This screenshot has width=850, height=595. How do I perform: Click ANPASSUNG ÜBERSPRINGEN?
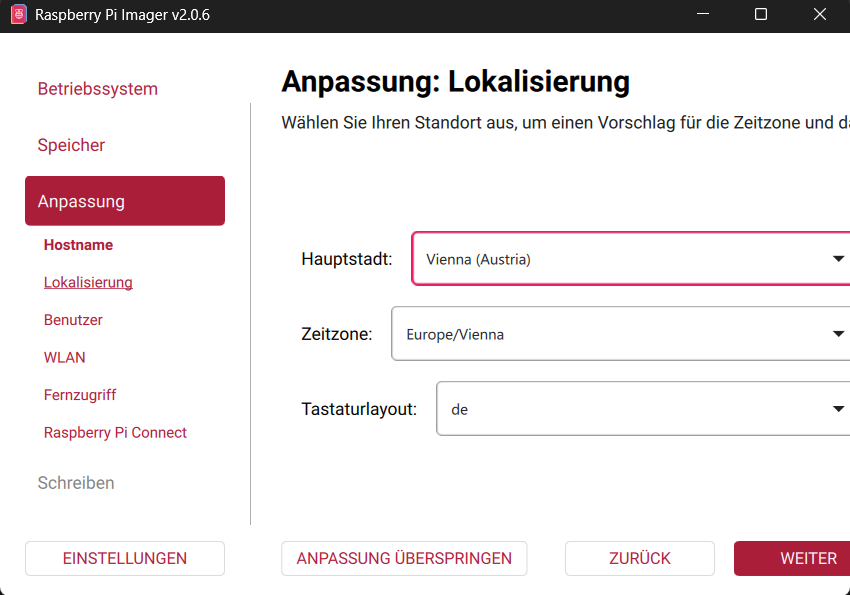[404, 558]
